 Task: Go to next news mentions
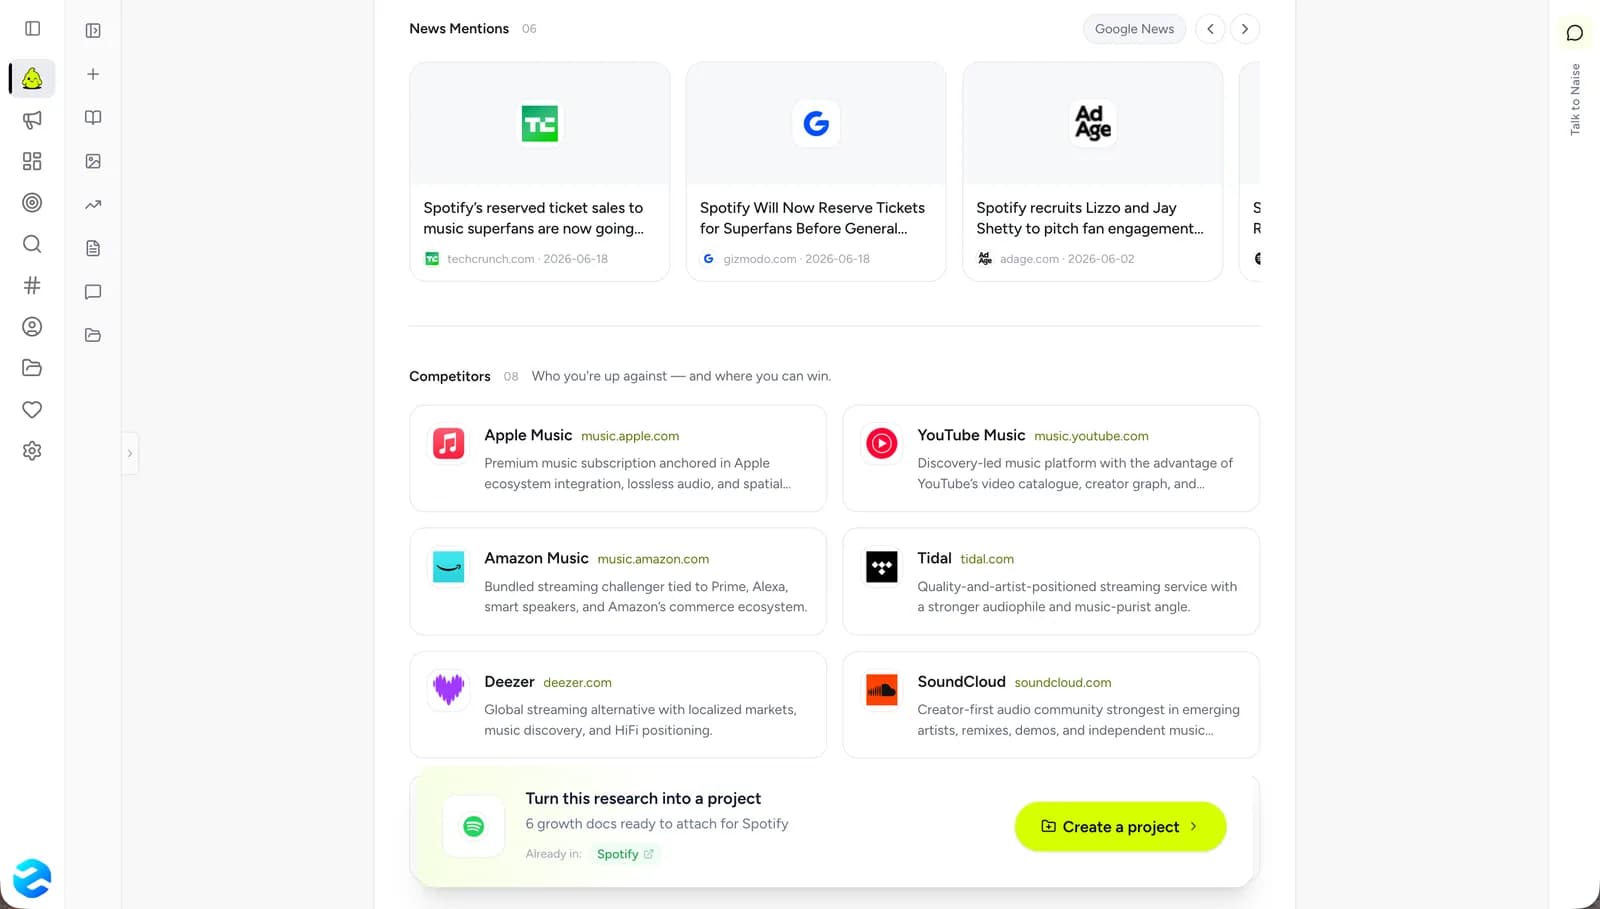pos(1245,29)
